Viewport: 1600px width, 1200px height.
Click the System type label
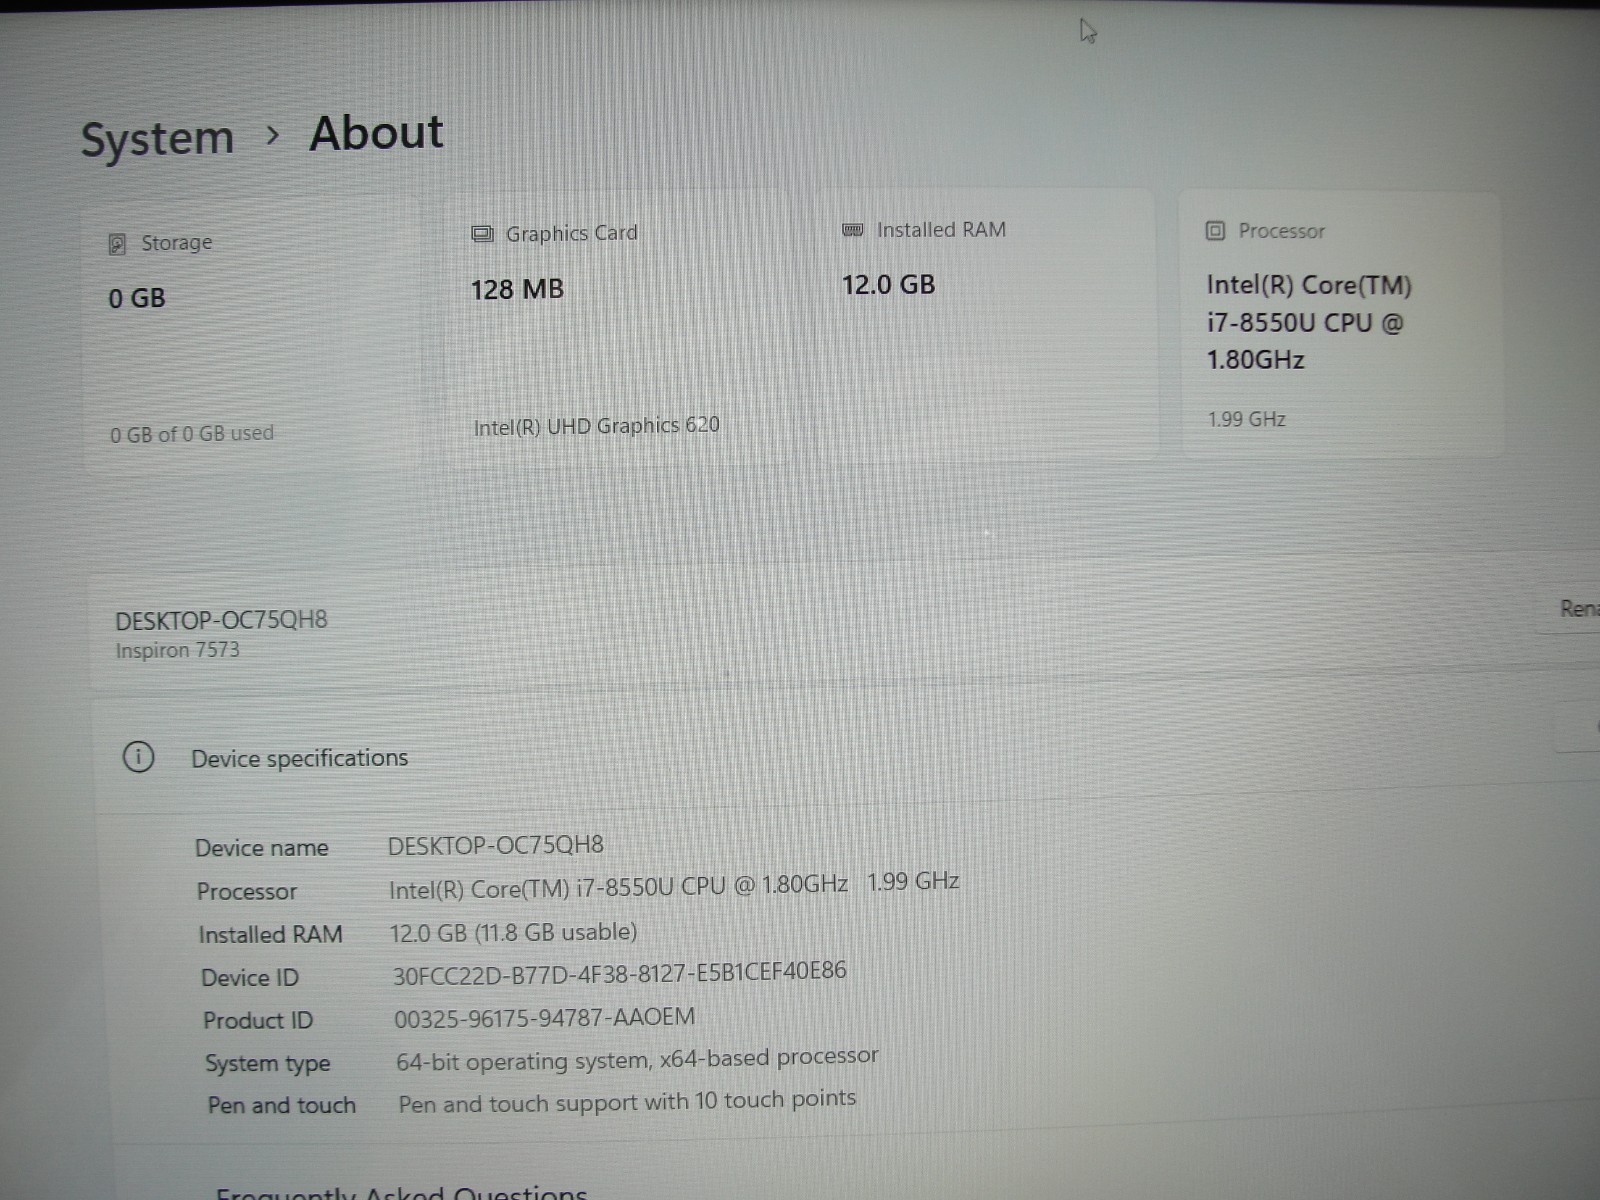268,1063
